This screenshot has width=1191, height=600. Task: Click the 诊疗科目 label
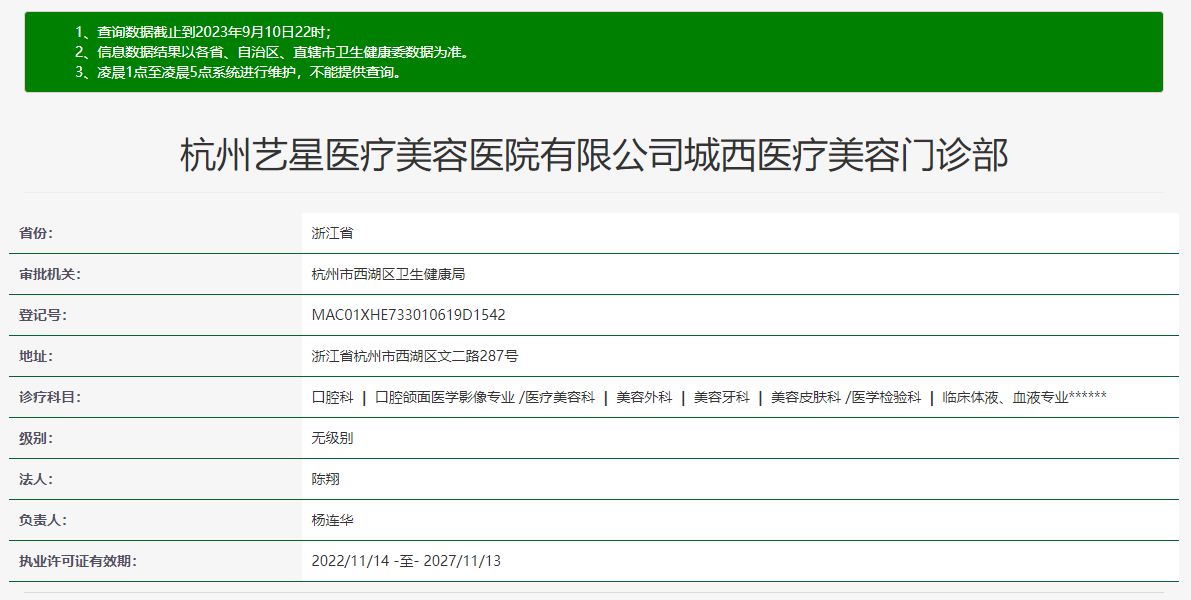49,397
